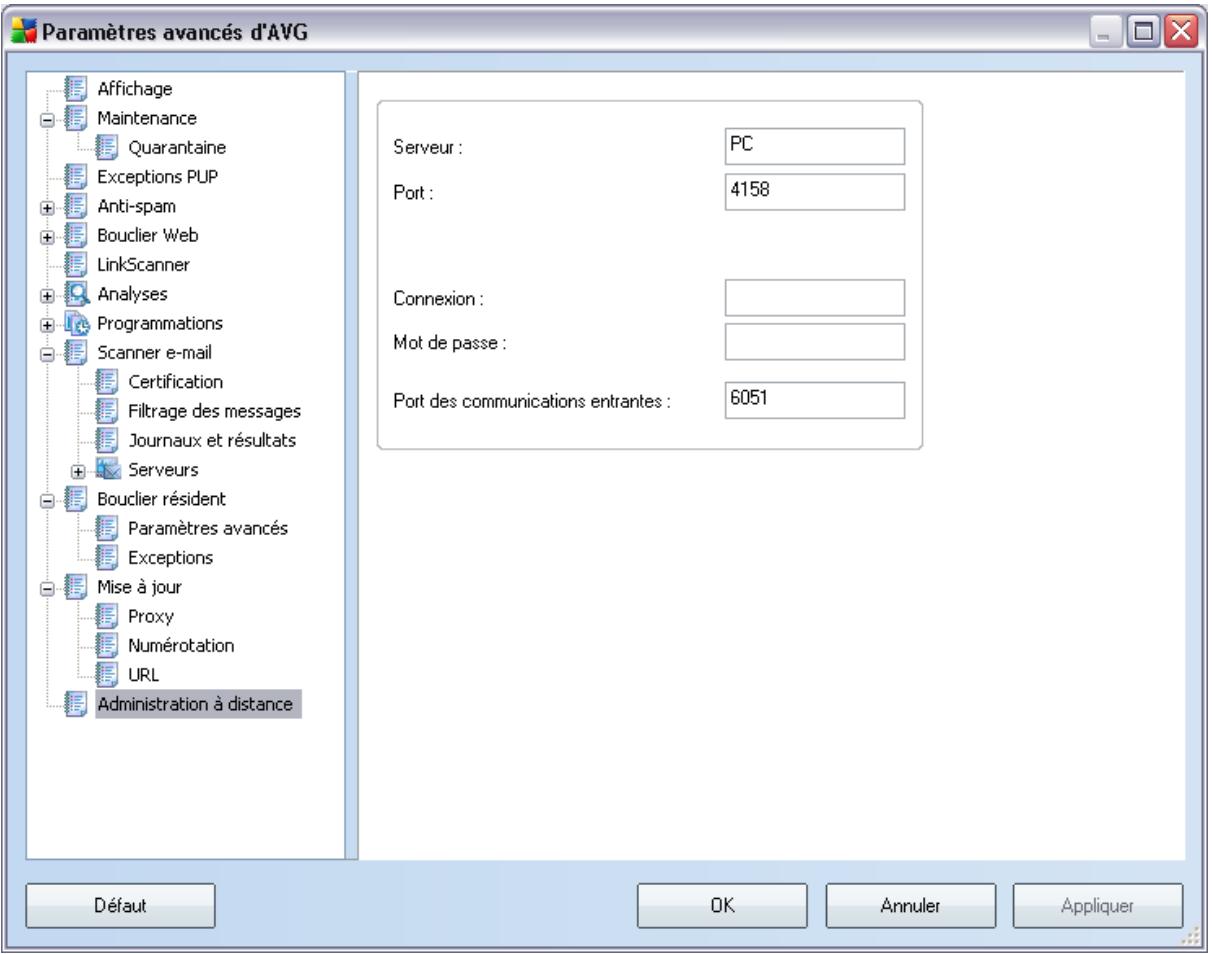Click the Certification item icon
1212x954 pixels.
[107, 381]
